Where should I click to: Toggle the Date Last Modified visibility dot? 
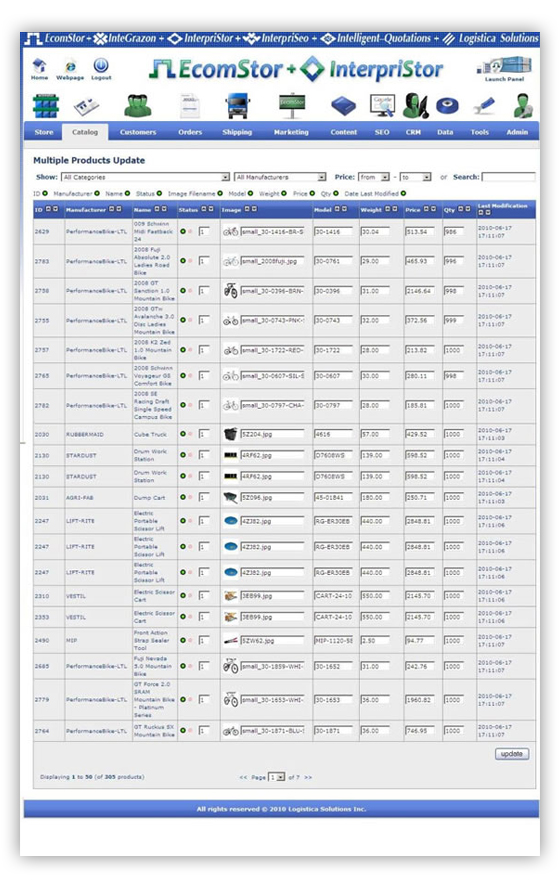pos(403,193)
